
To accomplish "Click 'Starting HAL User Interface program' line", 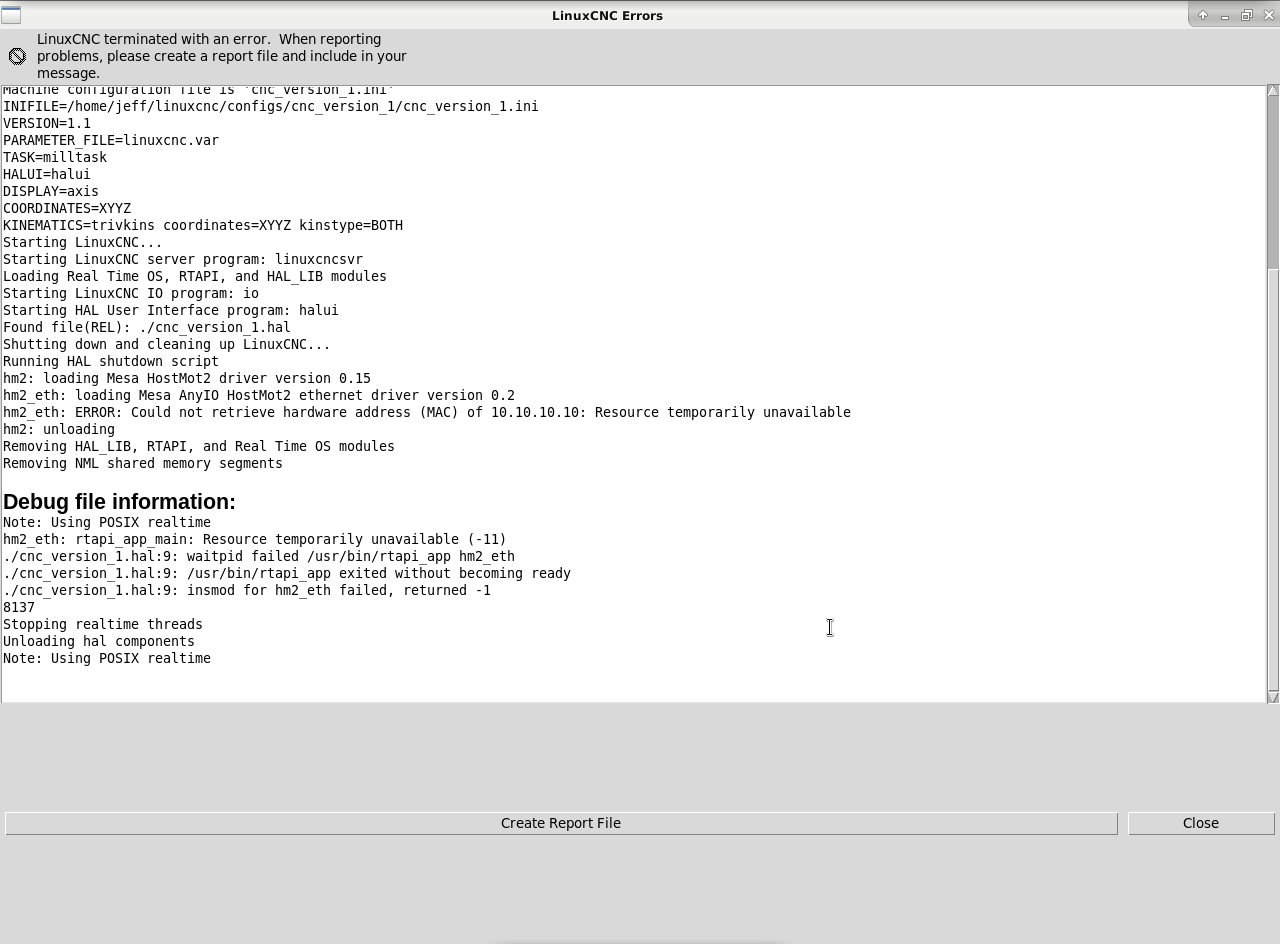I will point(171,310).
